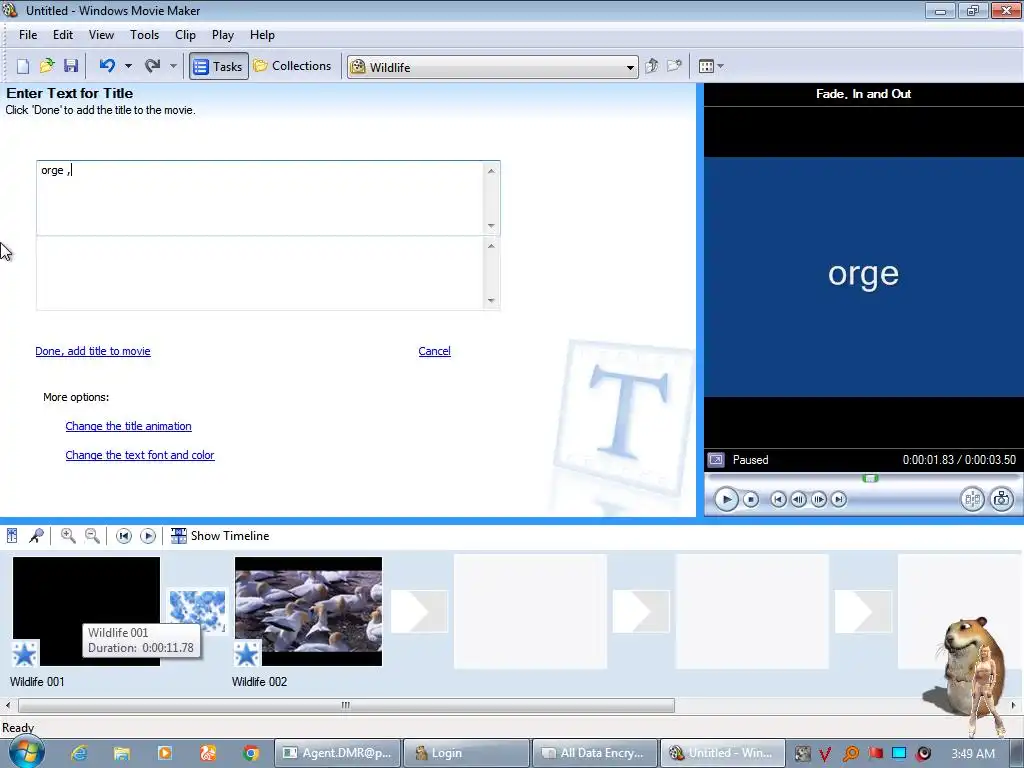Save the project with the floppy icon
Viewport: 1024px width, 768px height.
71,66
